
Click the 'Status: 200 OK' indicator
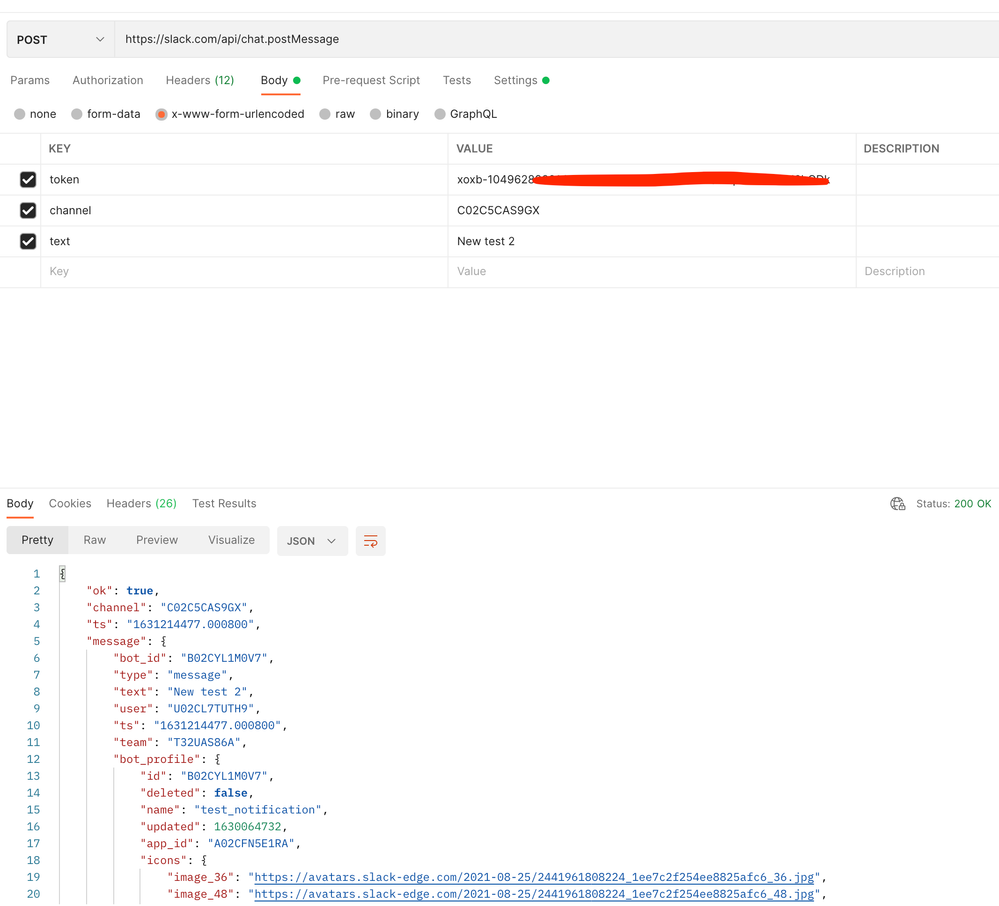click(954, 504)
